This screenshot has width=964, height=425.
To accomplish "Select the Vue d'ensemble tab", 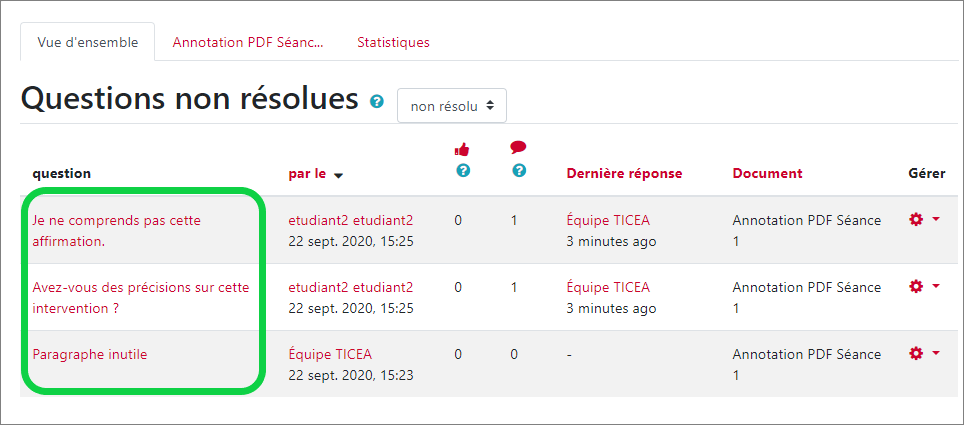I will (87, 43).
